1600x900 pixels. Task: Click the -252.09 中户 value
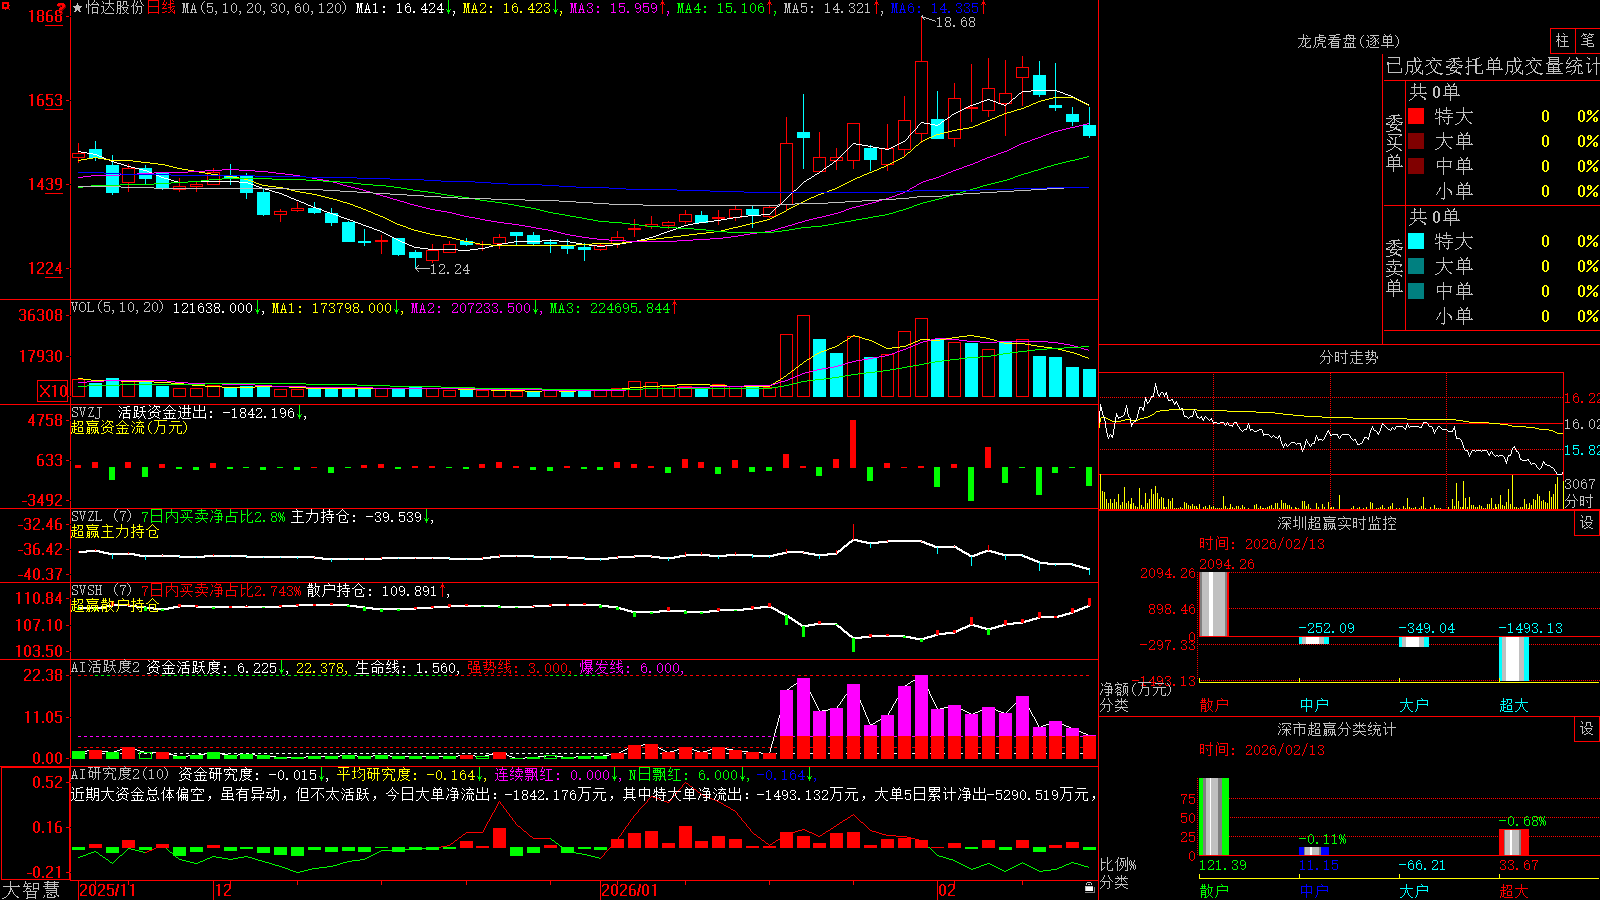click(x=1326, y=628)
